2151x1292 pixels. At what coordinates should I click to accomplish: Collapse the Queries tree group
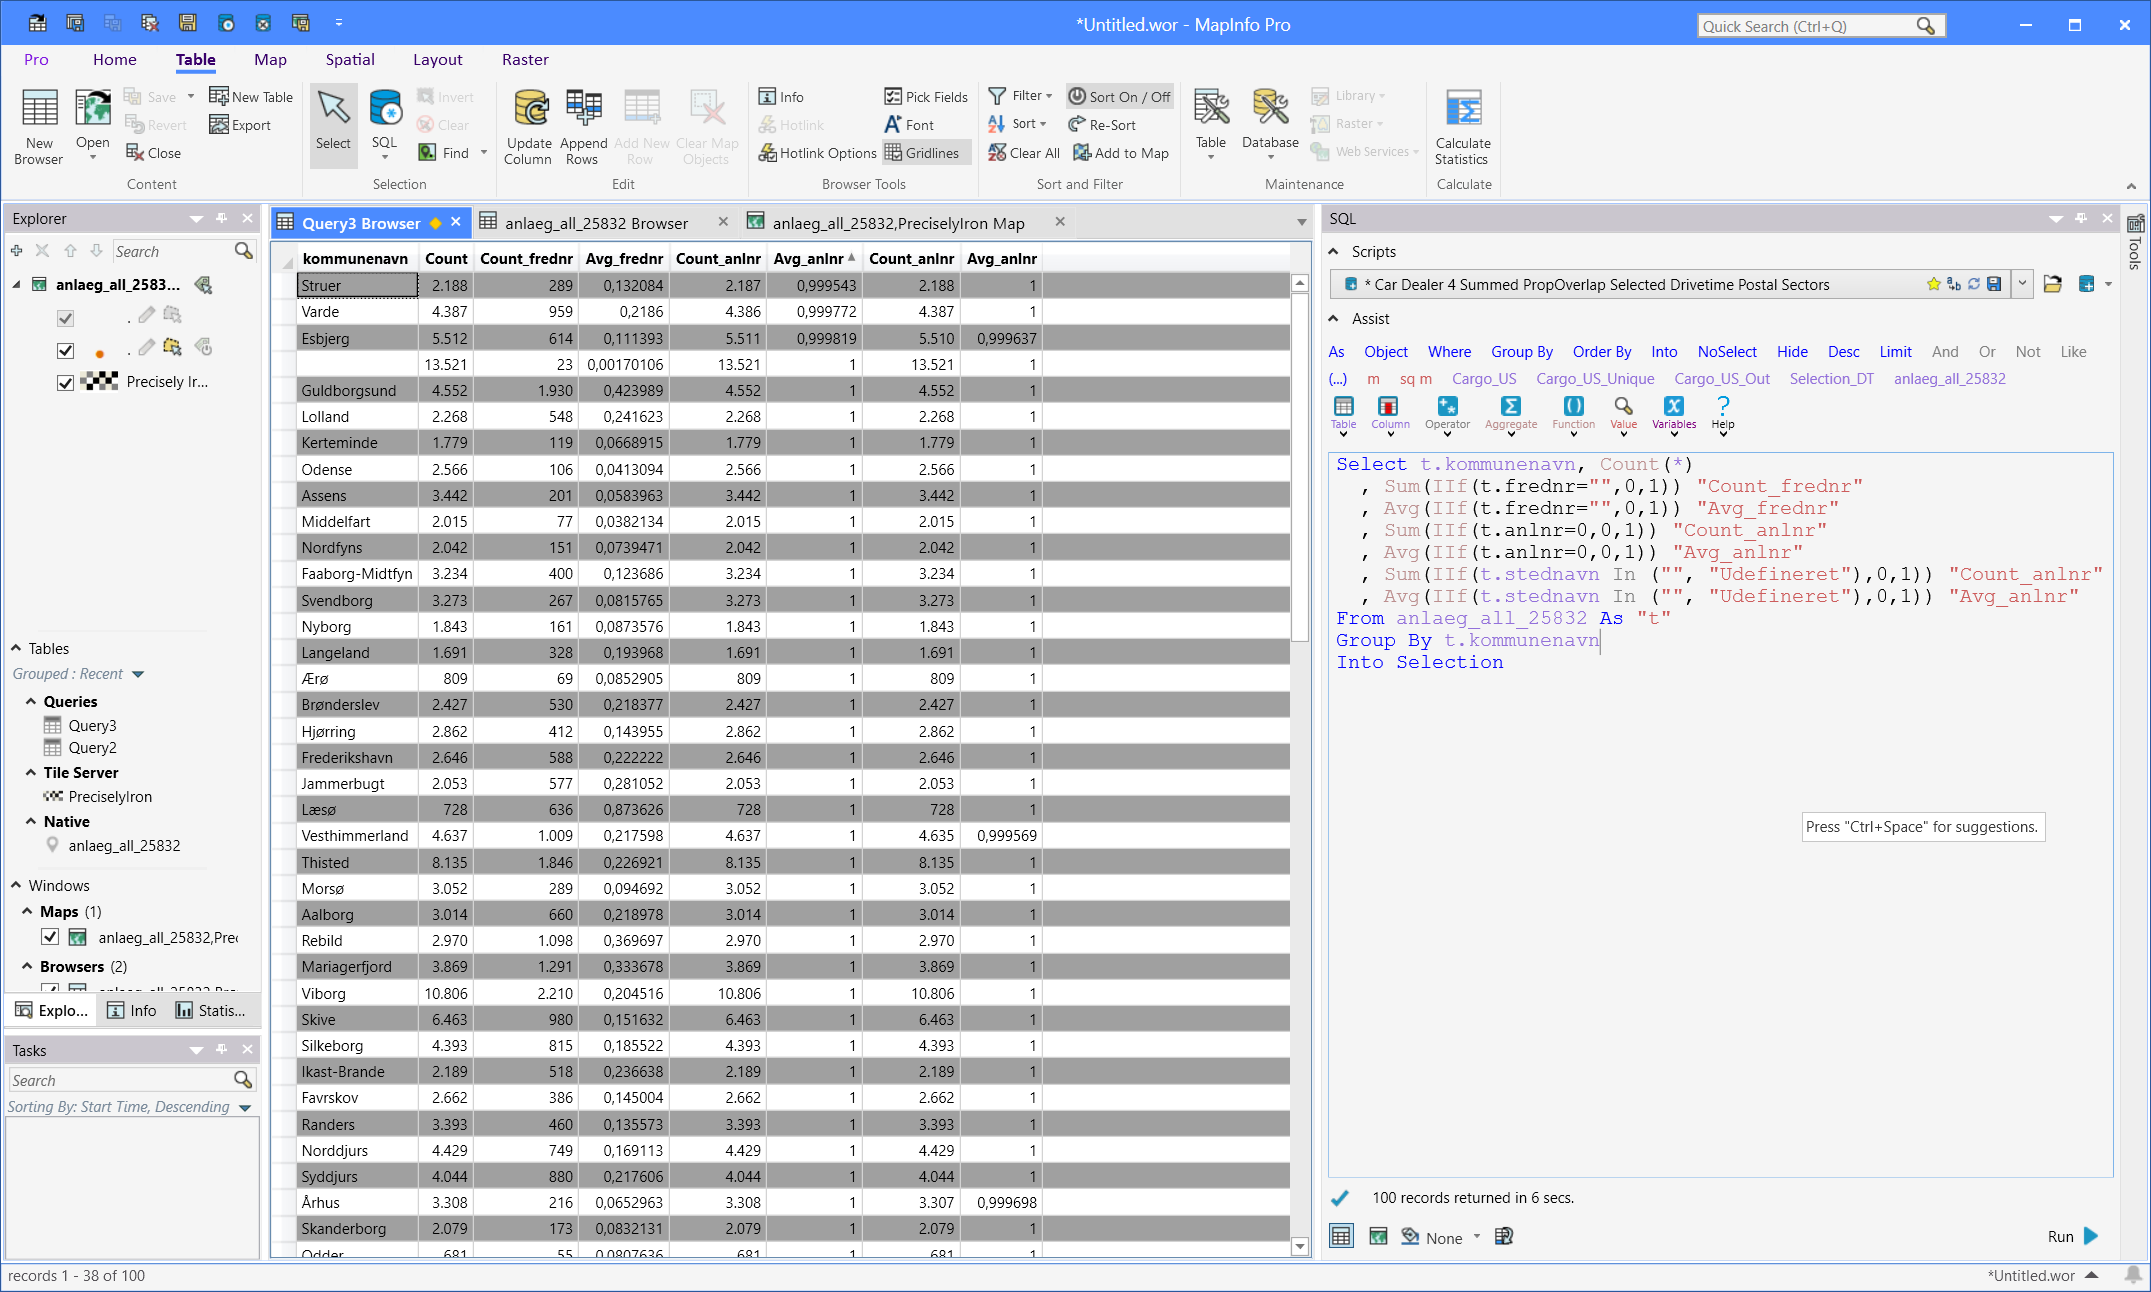tap(31, 702)
